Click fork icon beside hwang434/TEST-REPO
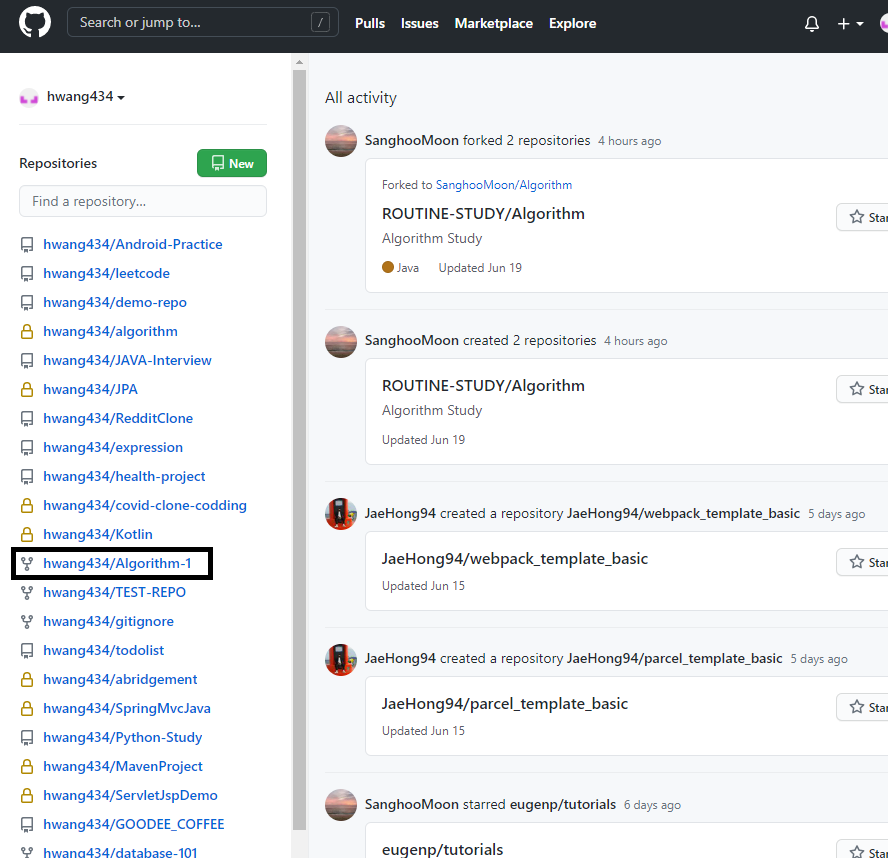888x858 pixels. tap(27, 592)
